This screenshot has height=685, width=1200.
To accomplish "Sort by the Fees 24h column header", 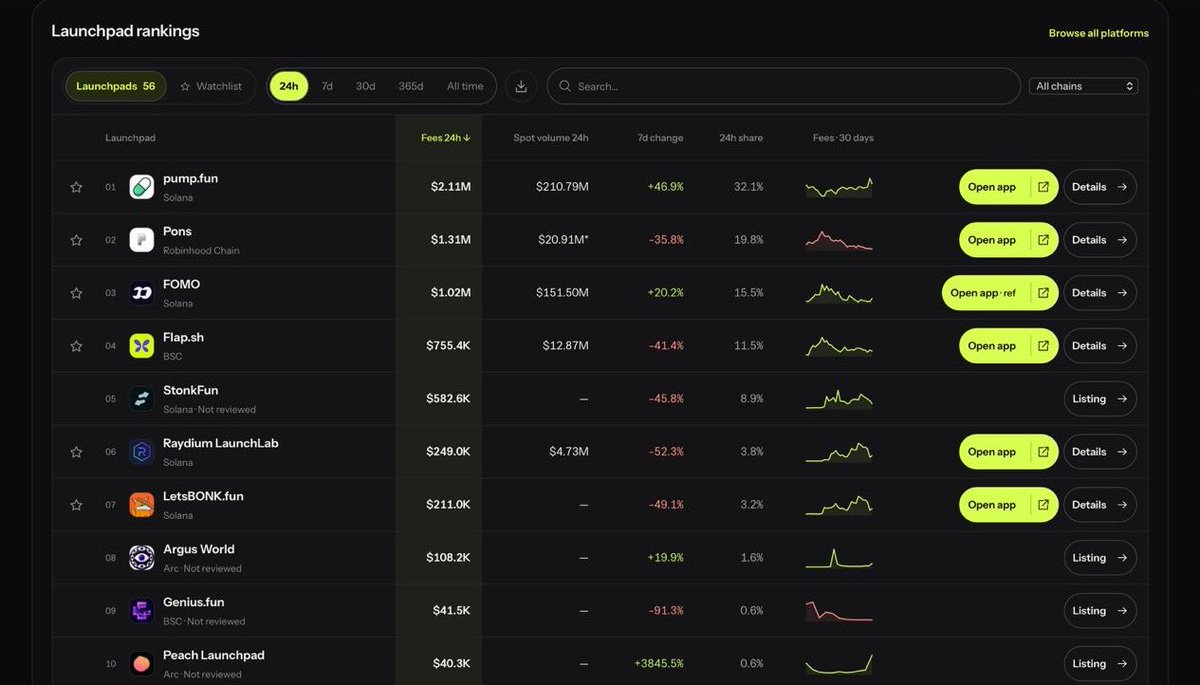I will (x=445, y=138).
